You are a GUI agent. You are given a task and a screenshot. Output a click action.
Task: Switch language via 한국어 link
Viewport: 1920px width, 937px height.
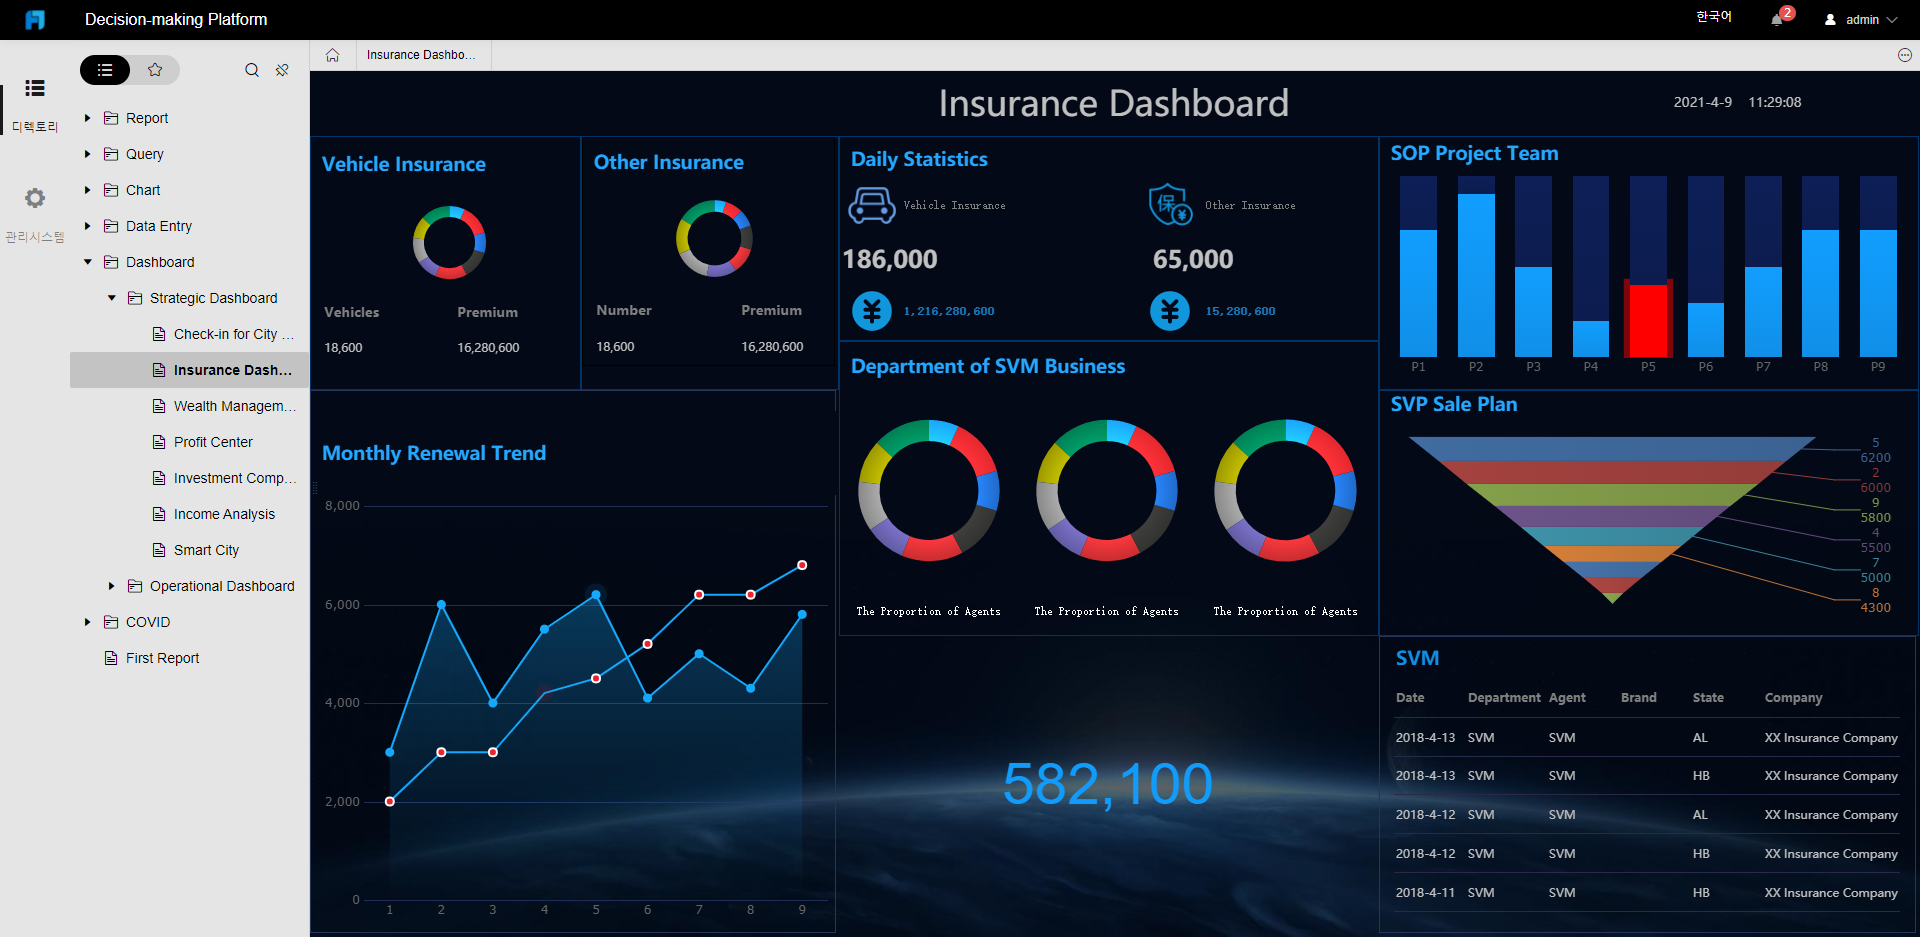pyautogui.click(x=1714, y=17)
